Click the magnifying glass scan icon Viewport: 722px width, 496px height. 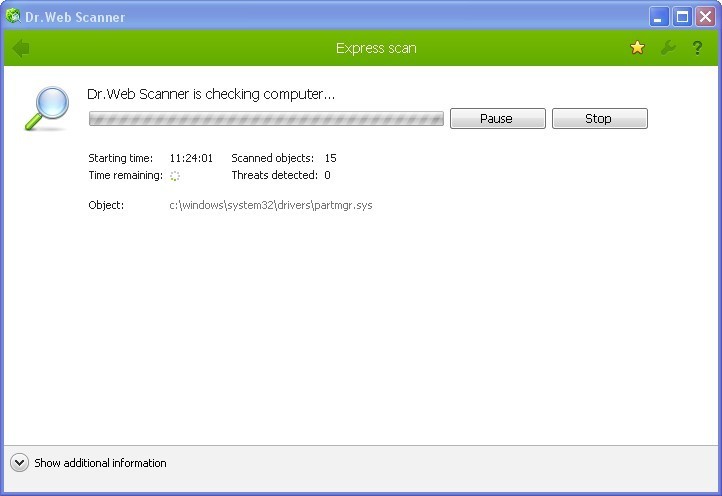coord(46,109)
